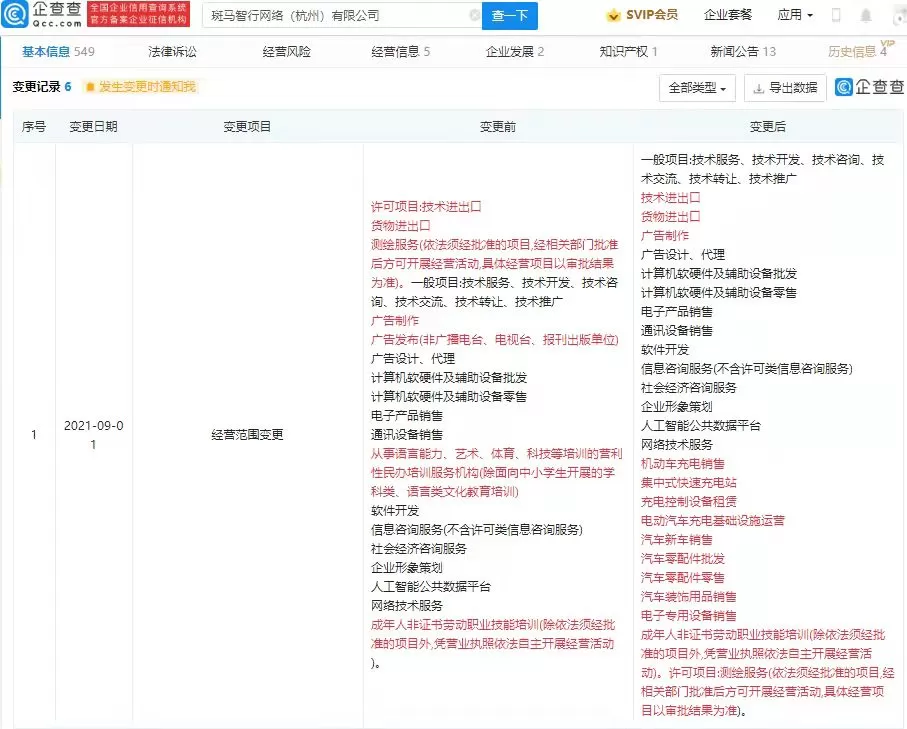This screenshot has width=907, height=729.
Task: Open the 经营风险 tab
Action: [286, 51]
